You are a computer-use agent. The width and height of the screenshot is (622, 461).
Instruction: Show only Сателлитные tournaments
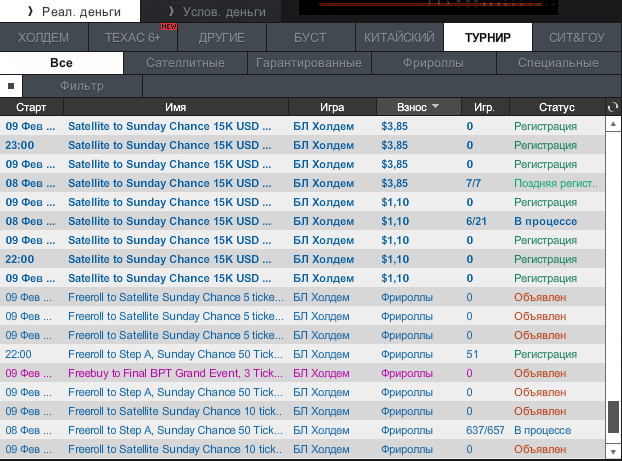(x=185, y=63)
